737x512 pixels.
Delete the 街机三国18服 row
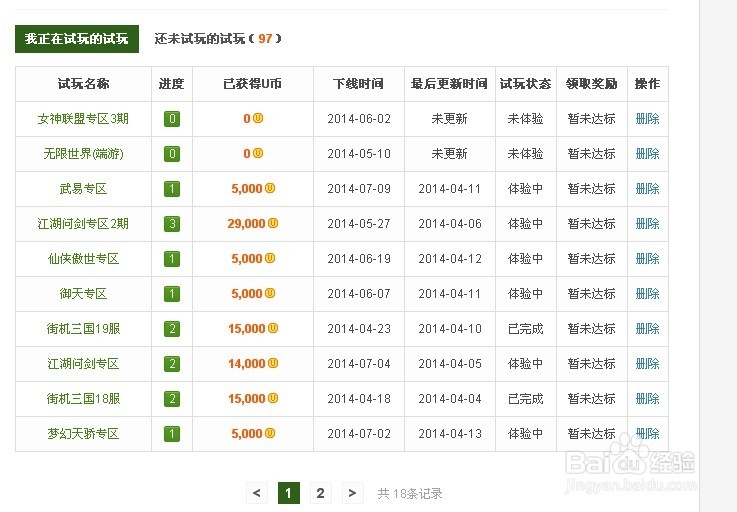[647, 399]
